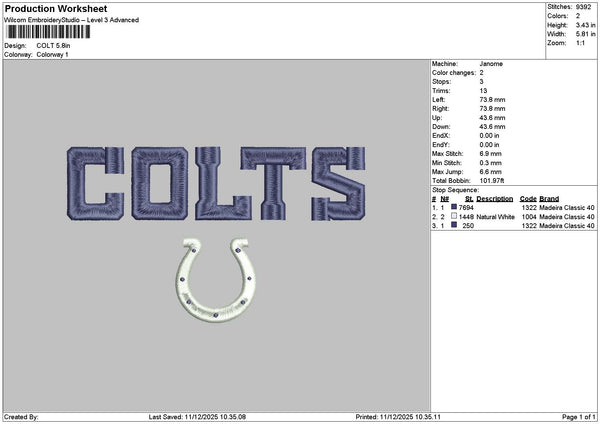
Task: Click the 'Created By:' footer label
Action: pos(21,417)
